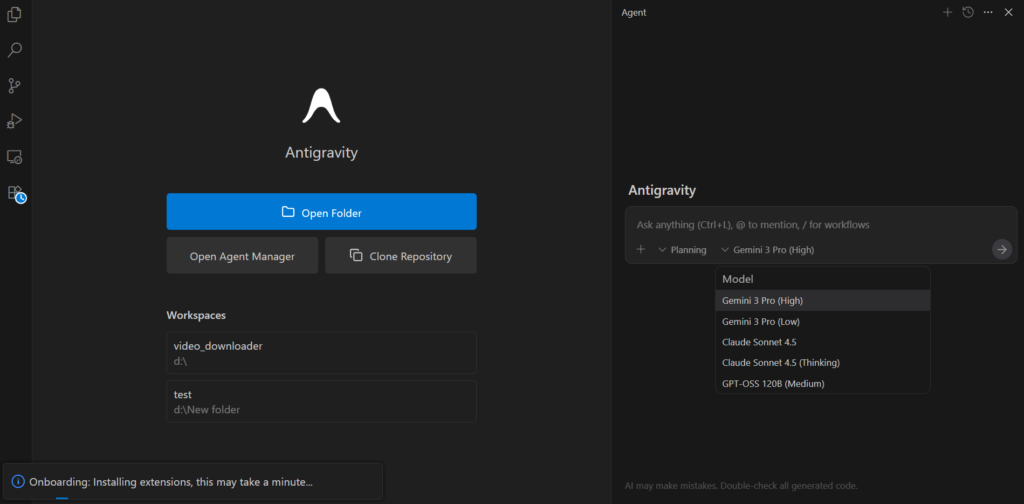Pick GPT-OSS 120B (Medium) model
The image size is (1024, 504).
(773, 383)
